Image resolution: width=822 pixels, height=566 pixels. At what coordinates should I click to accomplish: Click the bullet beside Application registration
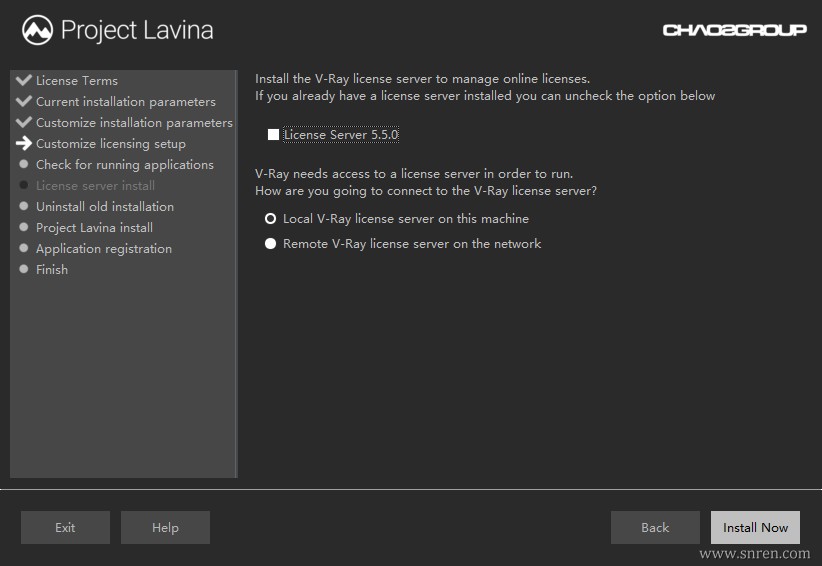pyautogui.click(x=24, y=248)
